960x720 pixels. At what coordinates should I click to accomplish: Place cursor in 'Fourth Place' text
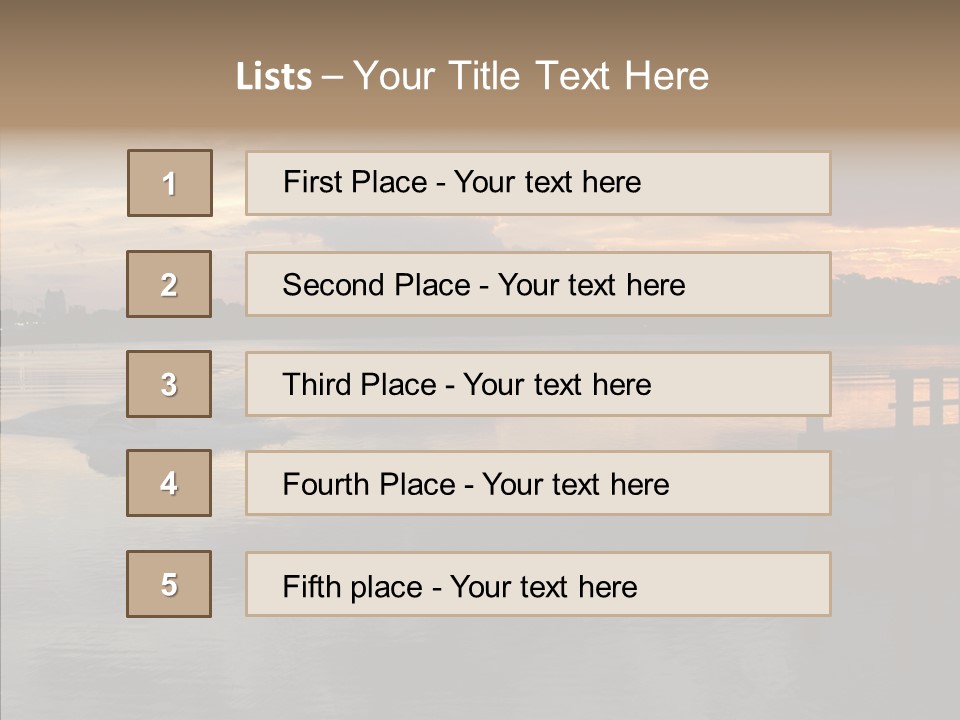(369, 484)
